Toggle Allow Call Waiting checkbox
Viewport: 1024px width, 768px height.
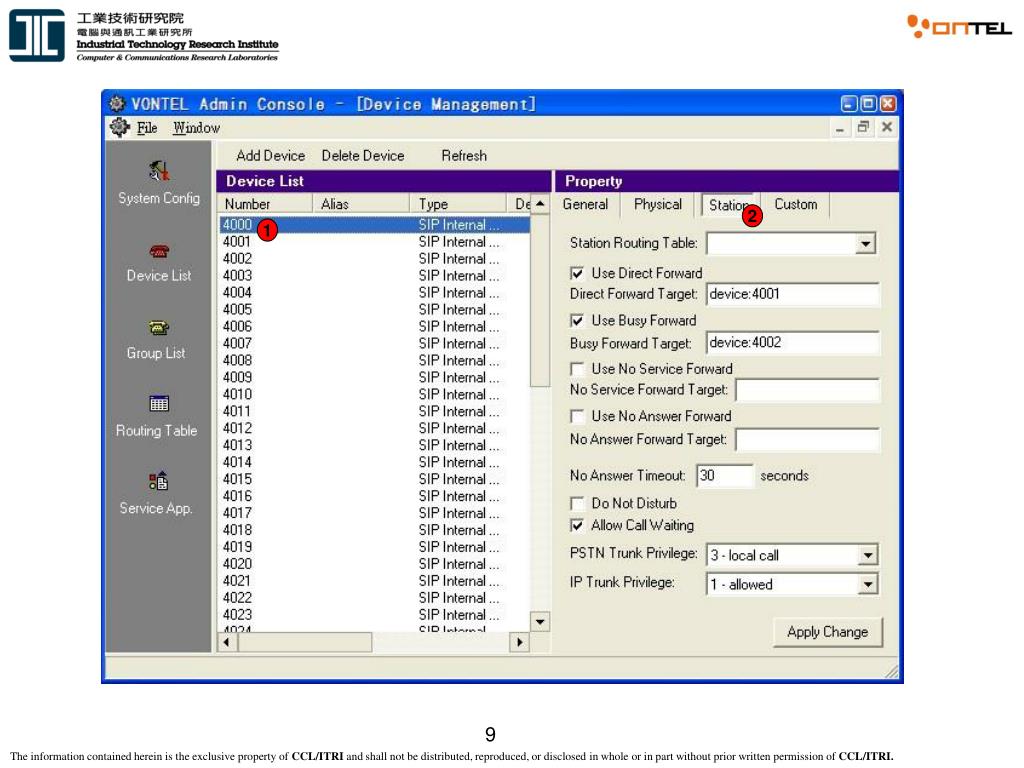[577, 525]
